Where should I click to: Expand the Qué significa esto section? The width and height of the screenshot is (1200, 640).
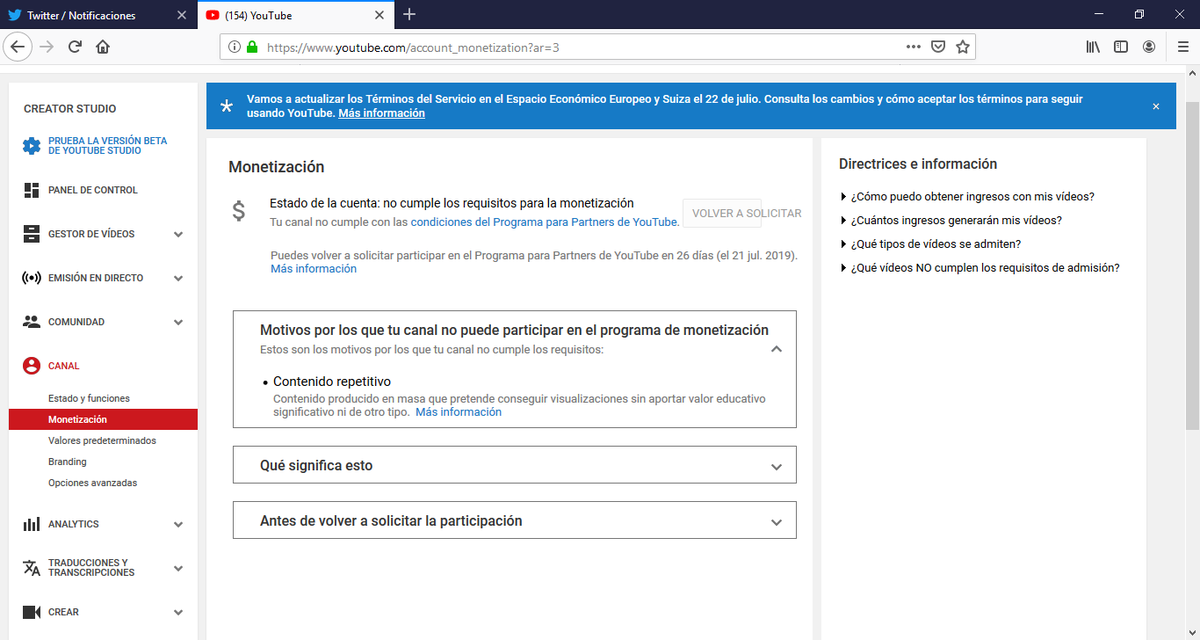click(x=515, y=465)
